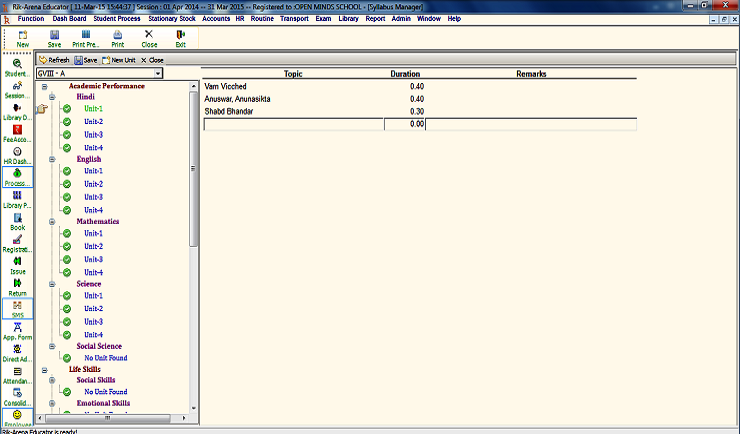Collapse the Hindi subject tree node

pyautogui.click(x=51, y=97)
